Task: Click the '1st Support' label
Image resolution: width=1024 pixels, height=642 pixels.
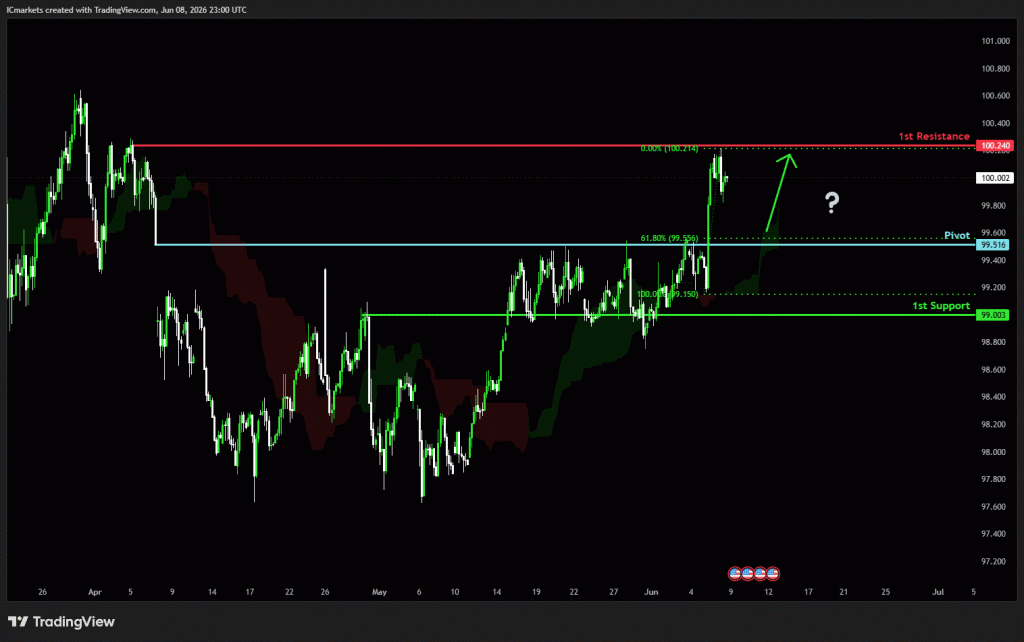Action: coord(941,306)
